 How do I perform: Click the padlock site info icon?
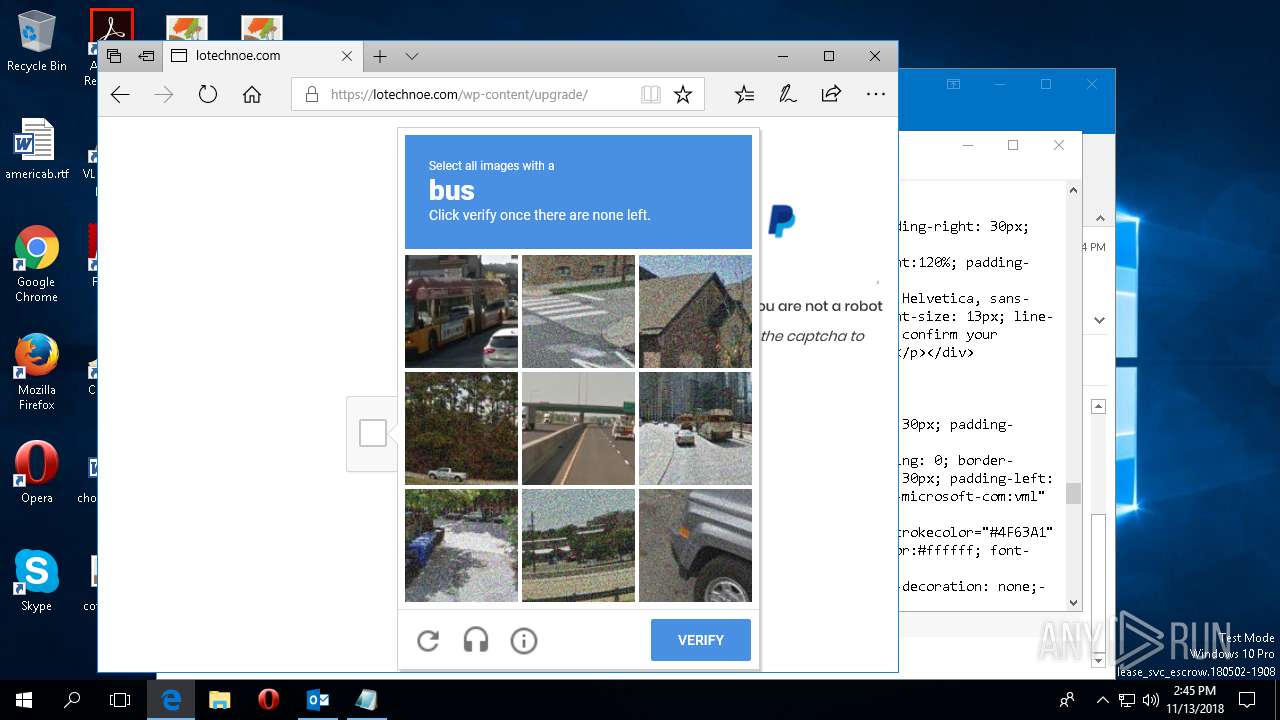311,95
